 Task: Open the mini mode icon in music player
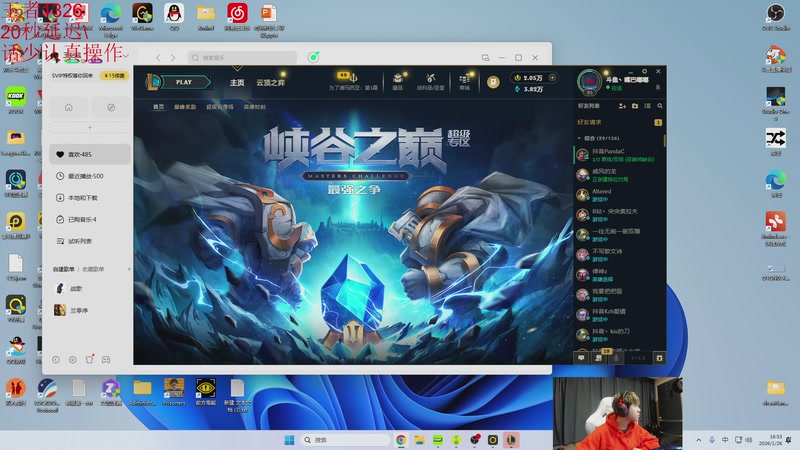click(x=485, y=58)
